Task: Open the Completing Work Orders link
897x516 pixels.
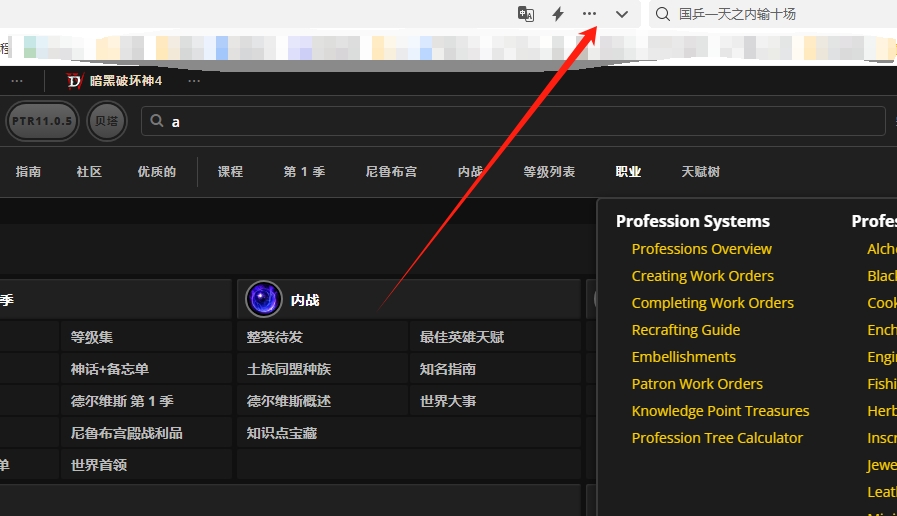Action: (712, 303)
